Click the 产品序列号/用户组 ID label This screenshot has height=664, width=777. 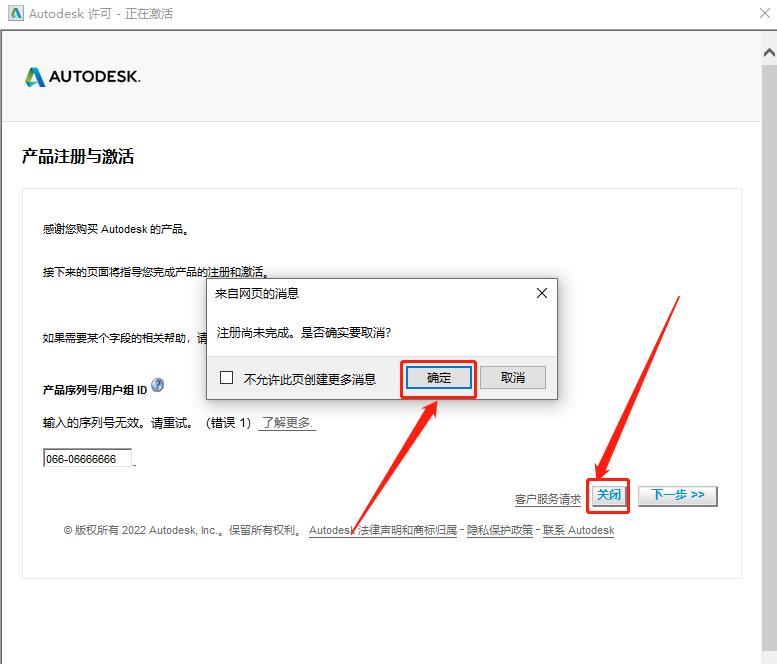tap(95, 390)
